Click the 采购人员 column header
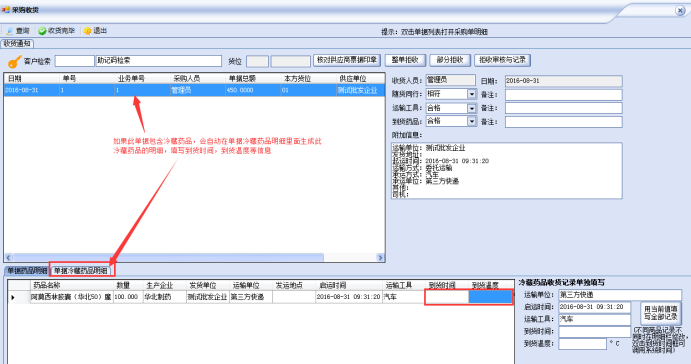 pos(198,78)
